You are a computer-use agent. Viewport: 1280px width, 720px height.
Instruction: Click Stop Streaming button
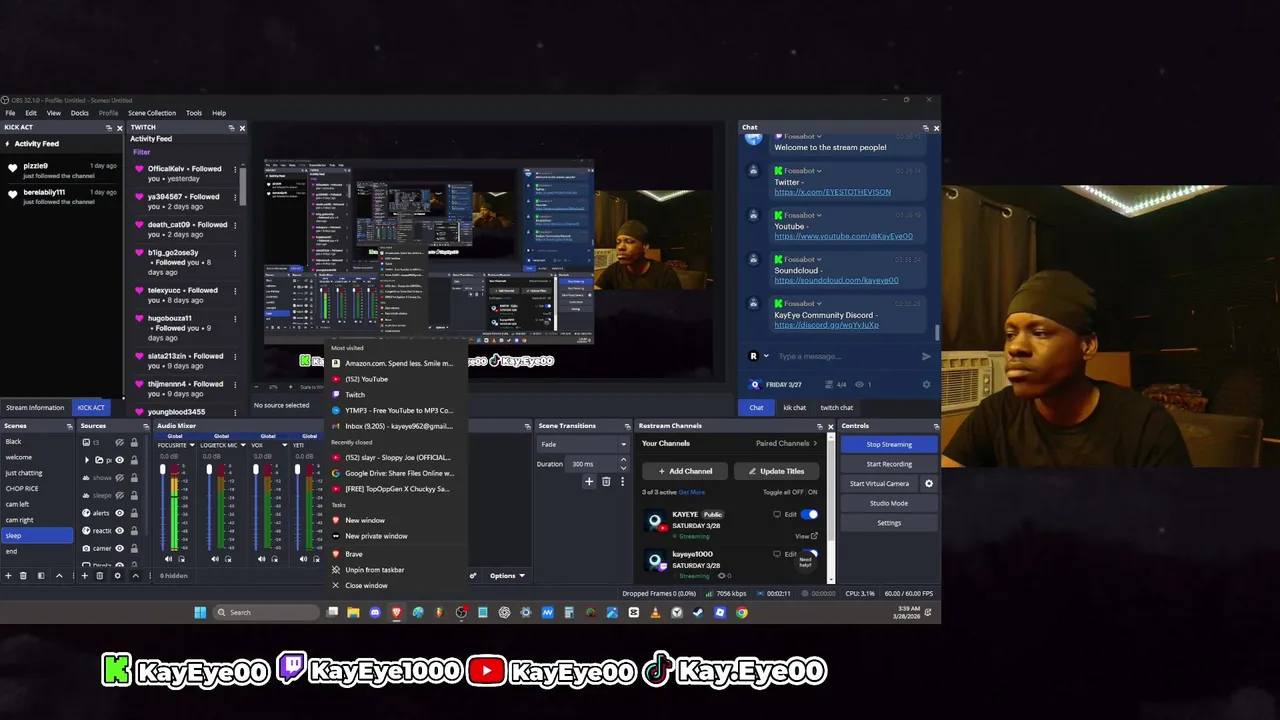[x=889, y=444]
